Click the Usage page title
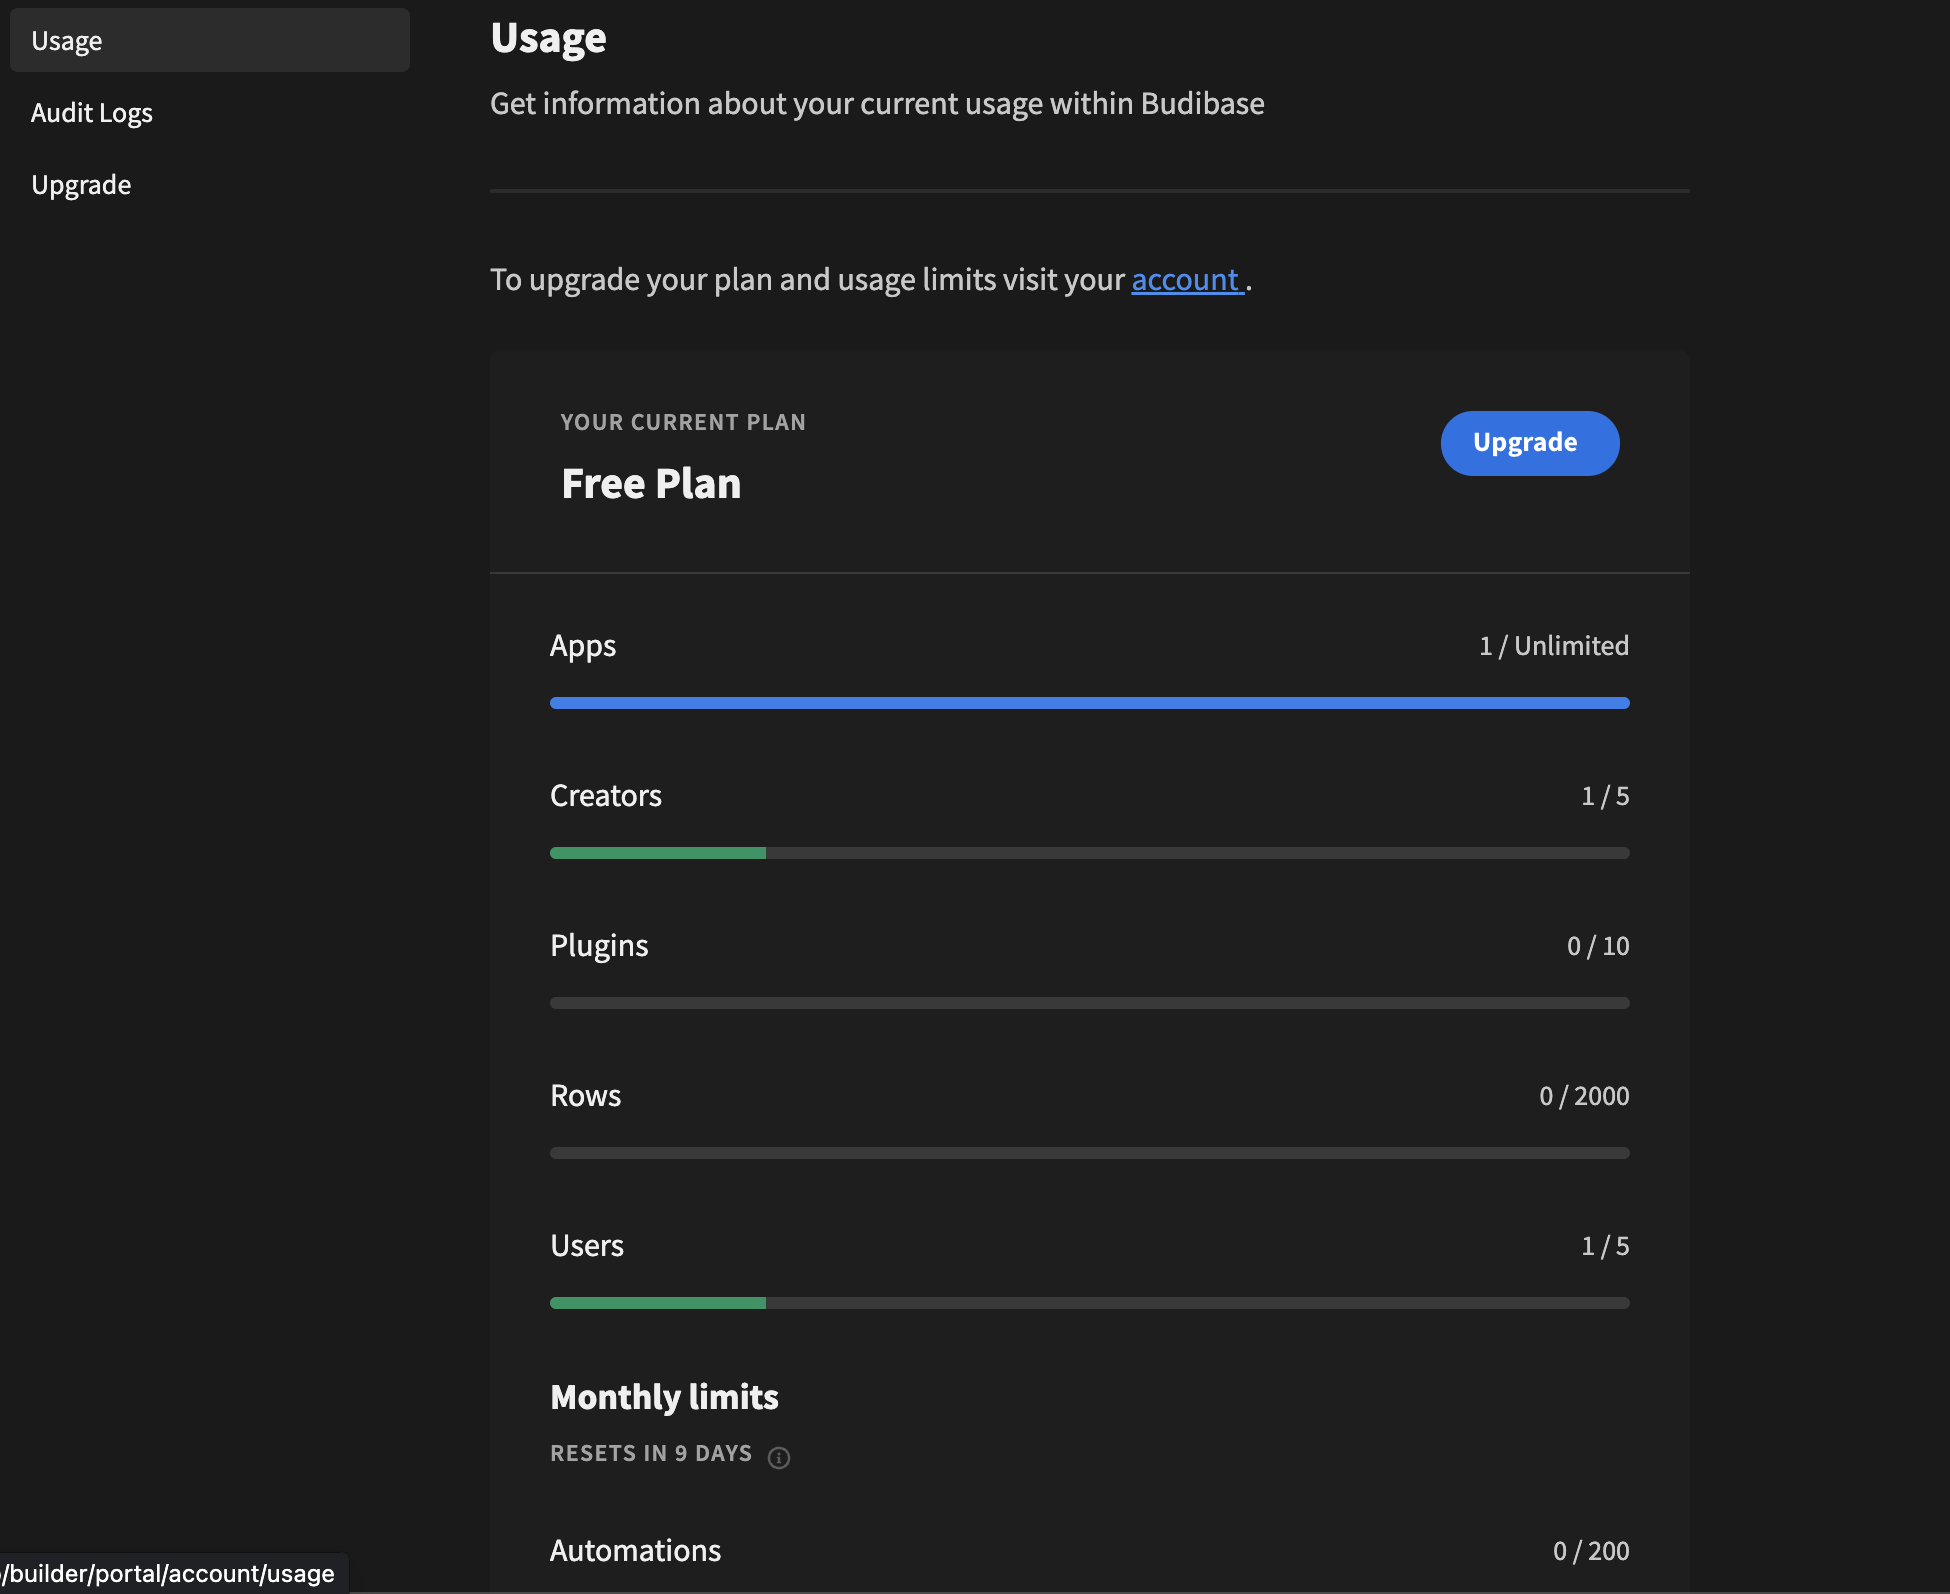Viewport: 1950px width, 1594px height. tap(548, 38)
